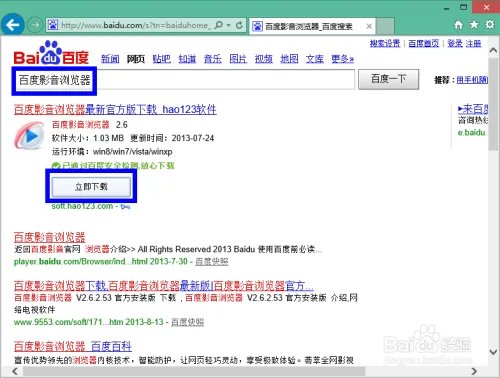The image size is (500, 378).
Task: Open 百度影音浏览器_百度百科 result
Action: pos(73,347)
